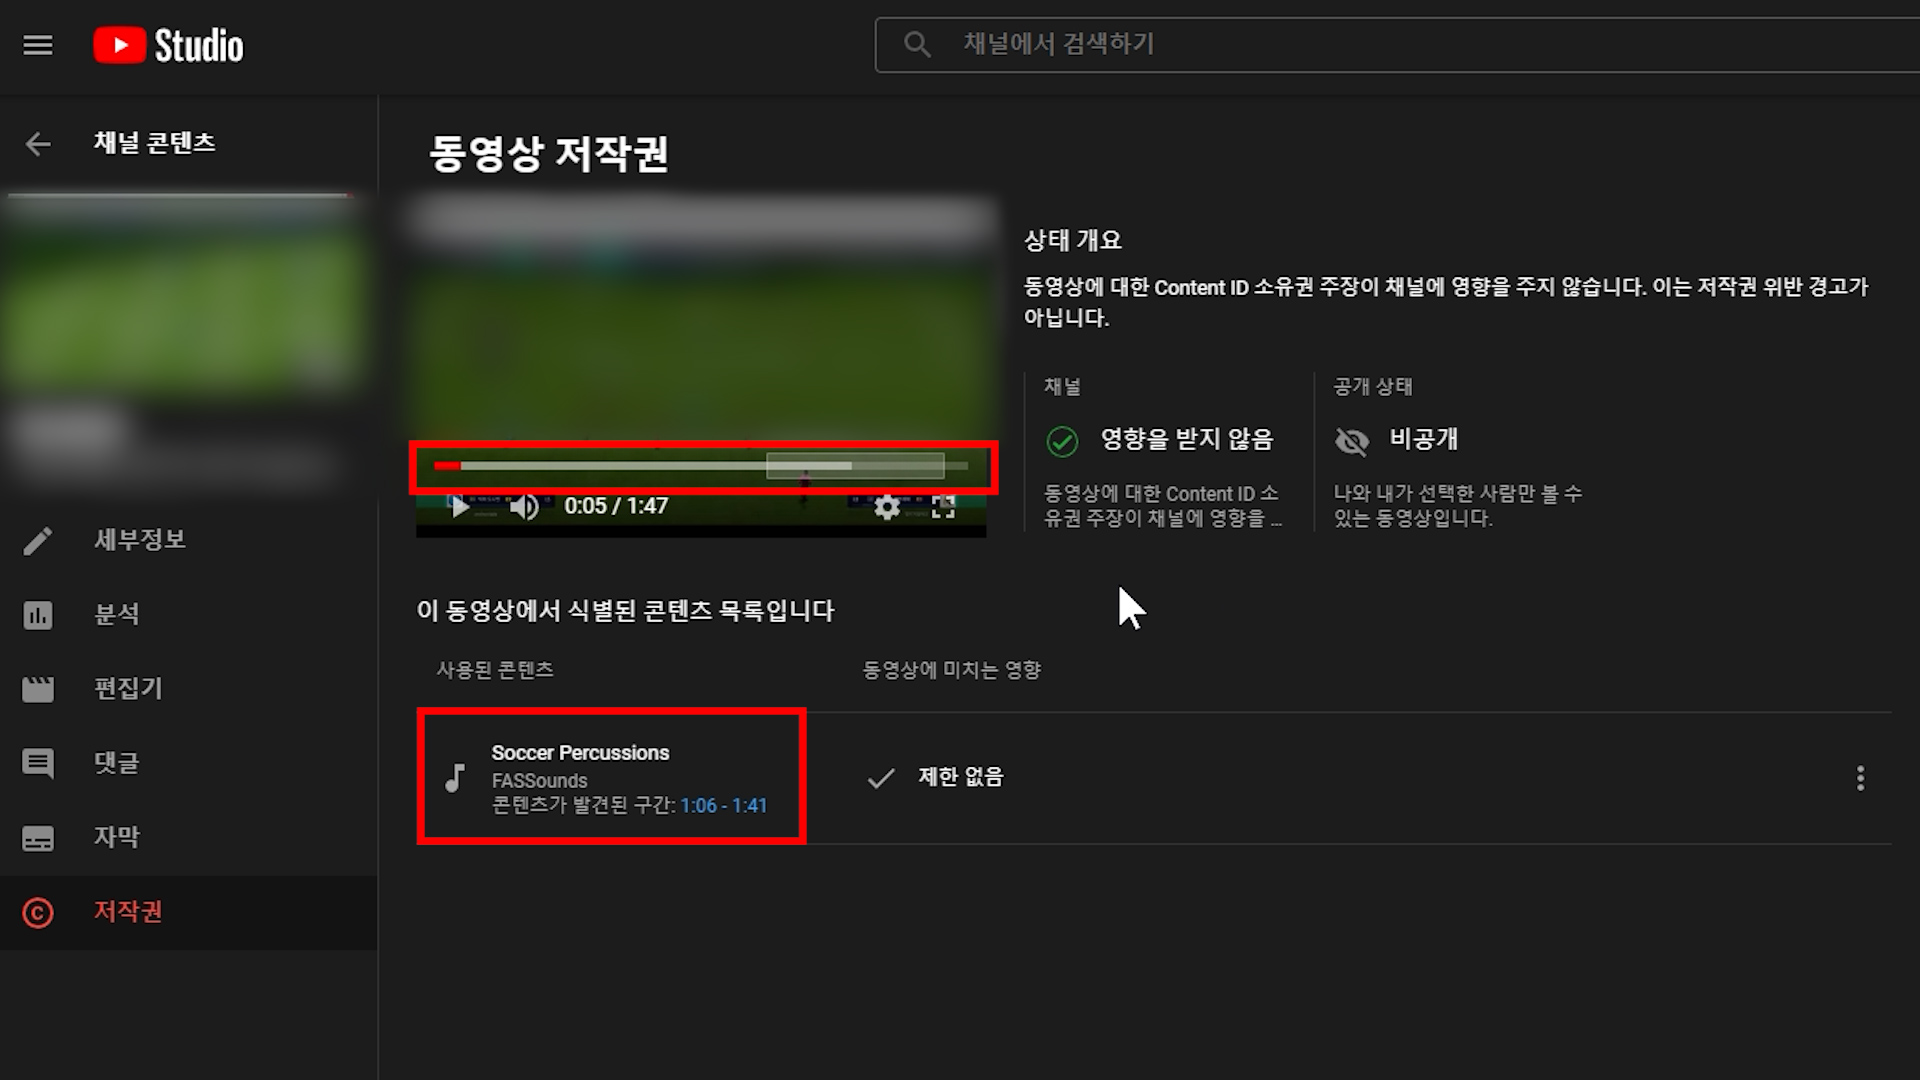The width and height of the screenshot is (1920, 1080).
Task: Open the hamburger navigation menu
Action: click(38, 45)
